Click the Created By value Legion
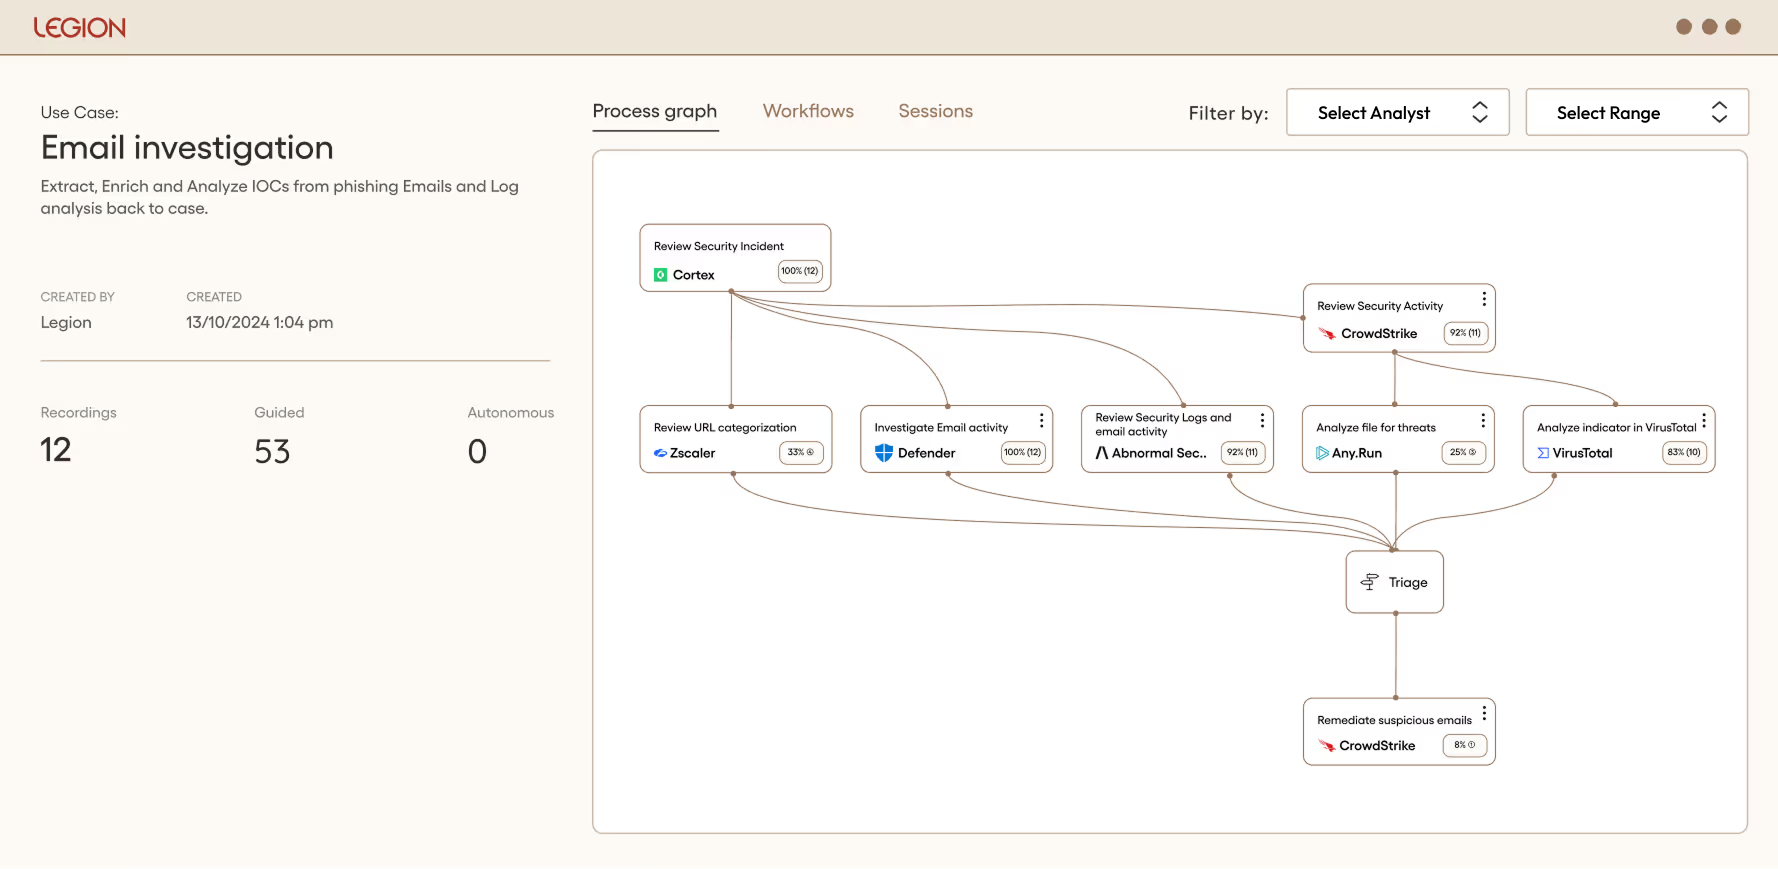The image size is (1778, 869). [x=66, y=322]
